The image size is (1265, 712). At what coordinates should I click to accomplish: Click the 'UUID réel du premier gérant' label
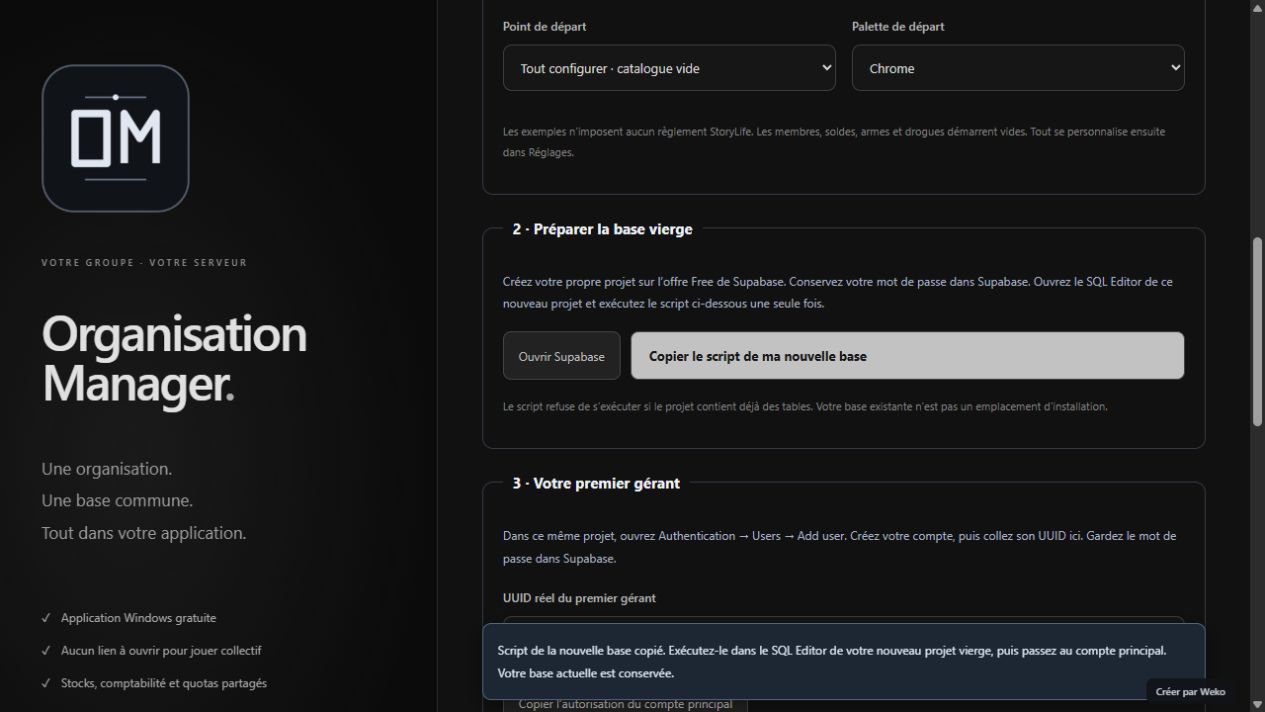579,598
